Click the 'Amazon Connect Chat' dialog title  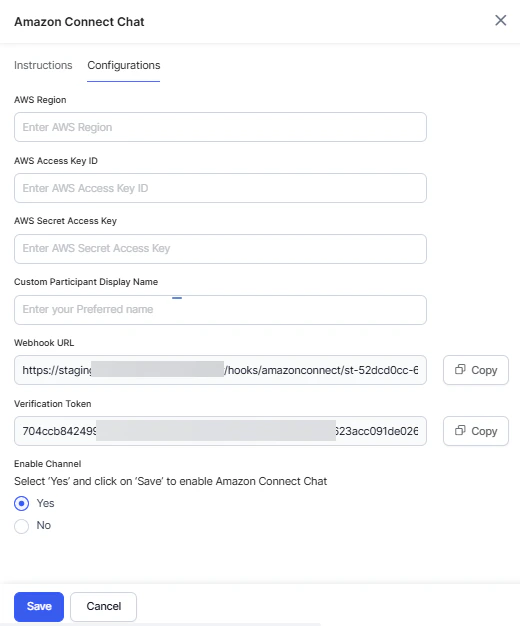[x=79, y=22]
